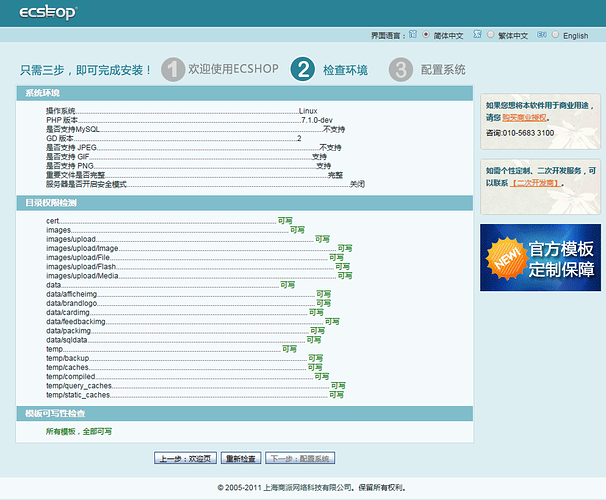Screen dimensions: 606x500
Task: Select the English radio button
Action: [555, 35]
